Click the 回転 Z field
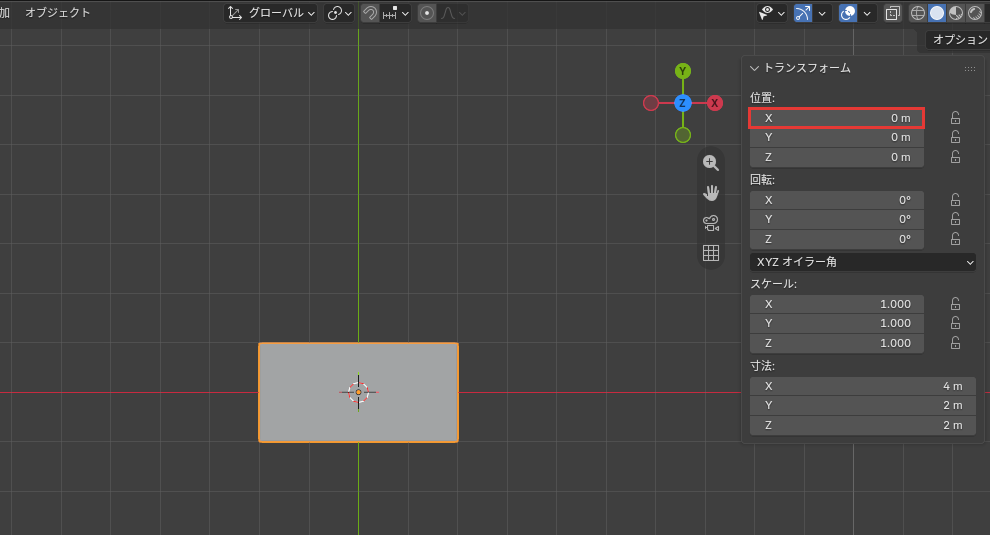This screenshot has height=535, width=990. pos(837,239)
